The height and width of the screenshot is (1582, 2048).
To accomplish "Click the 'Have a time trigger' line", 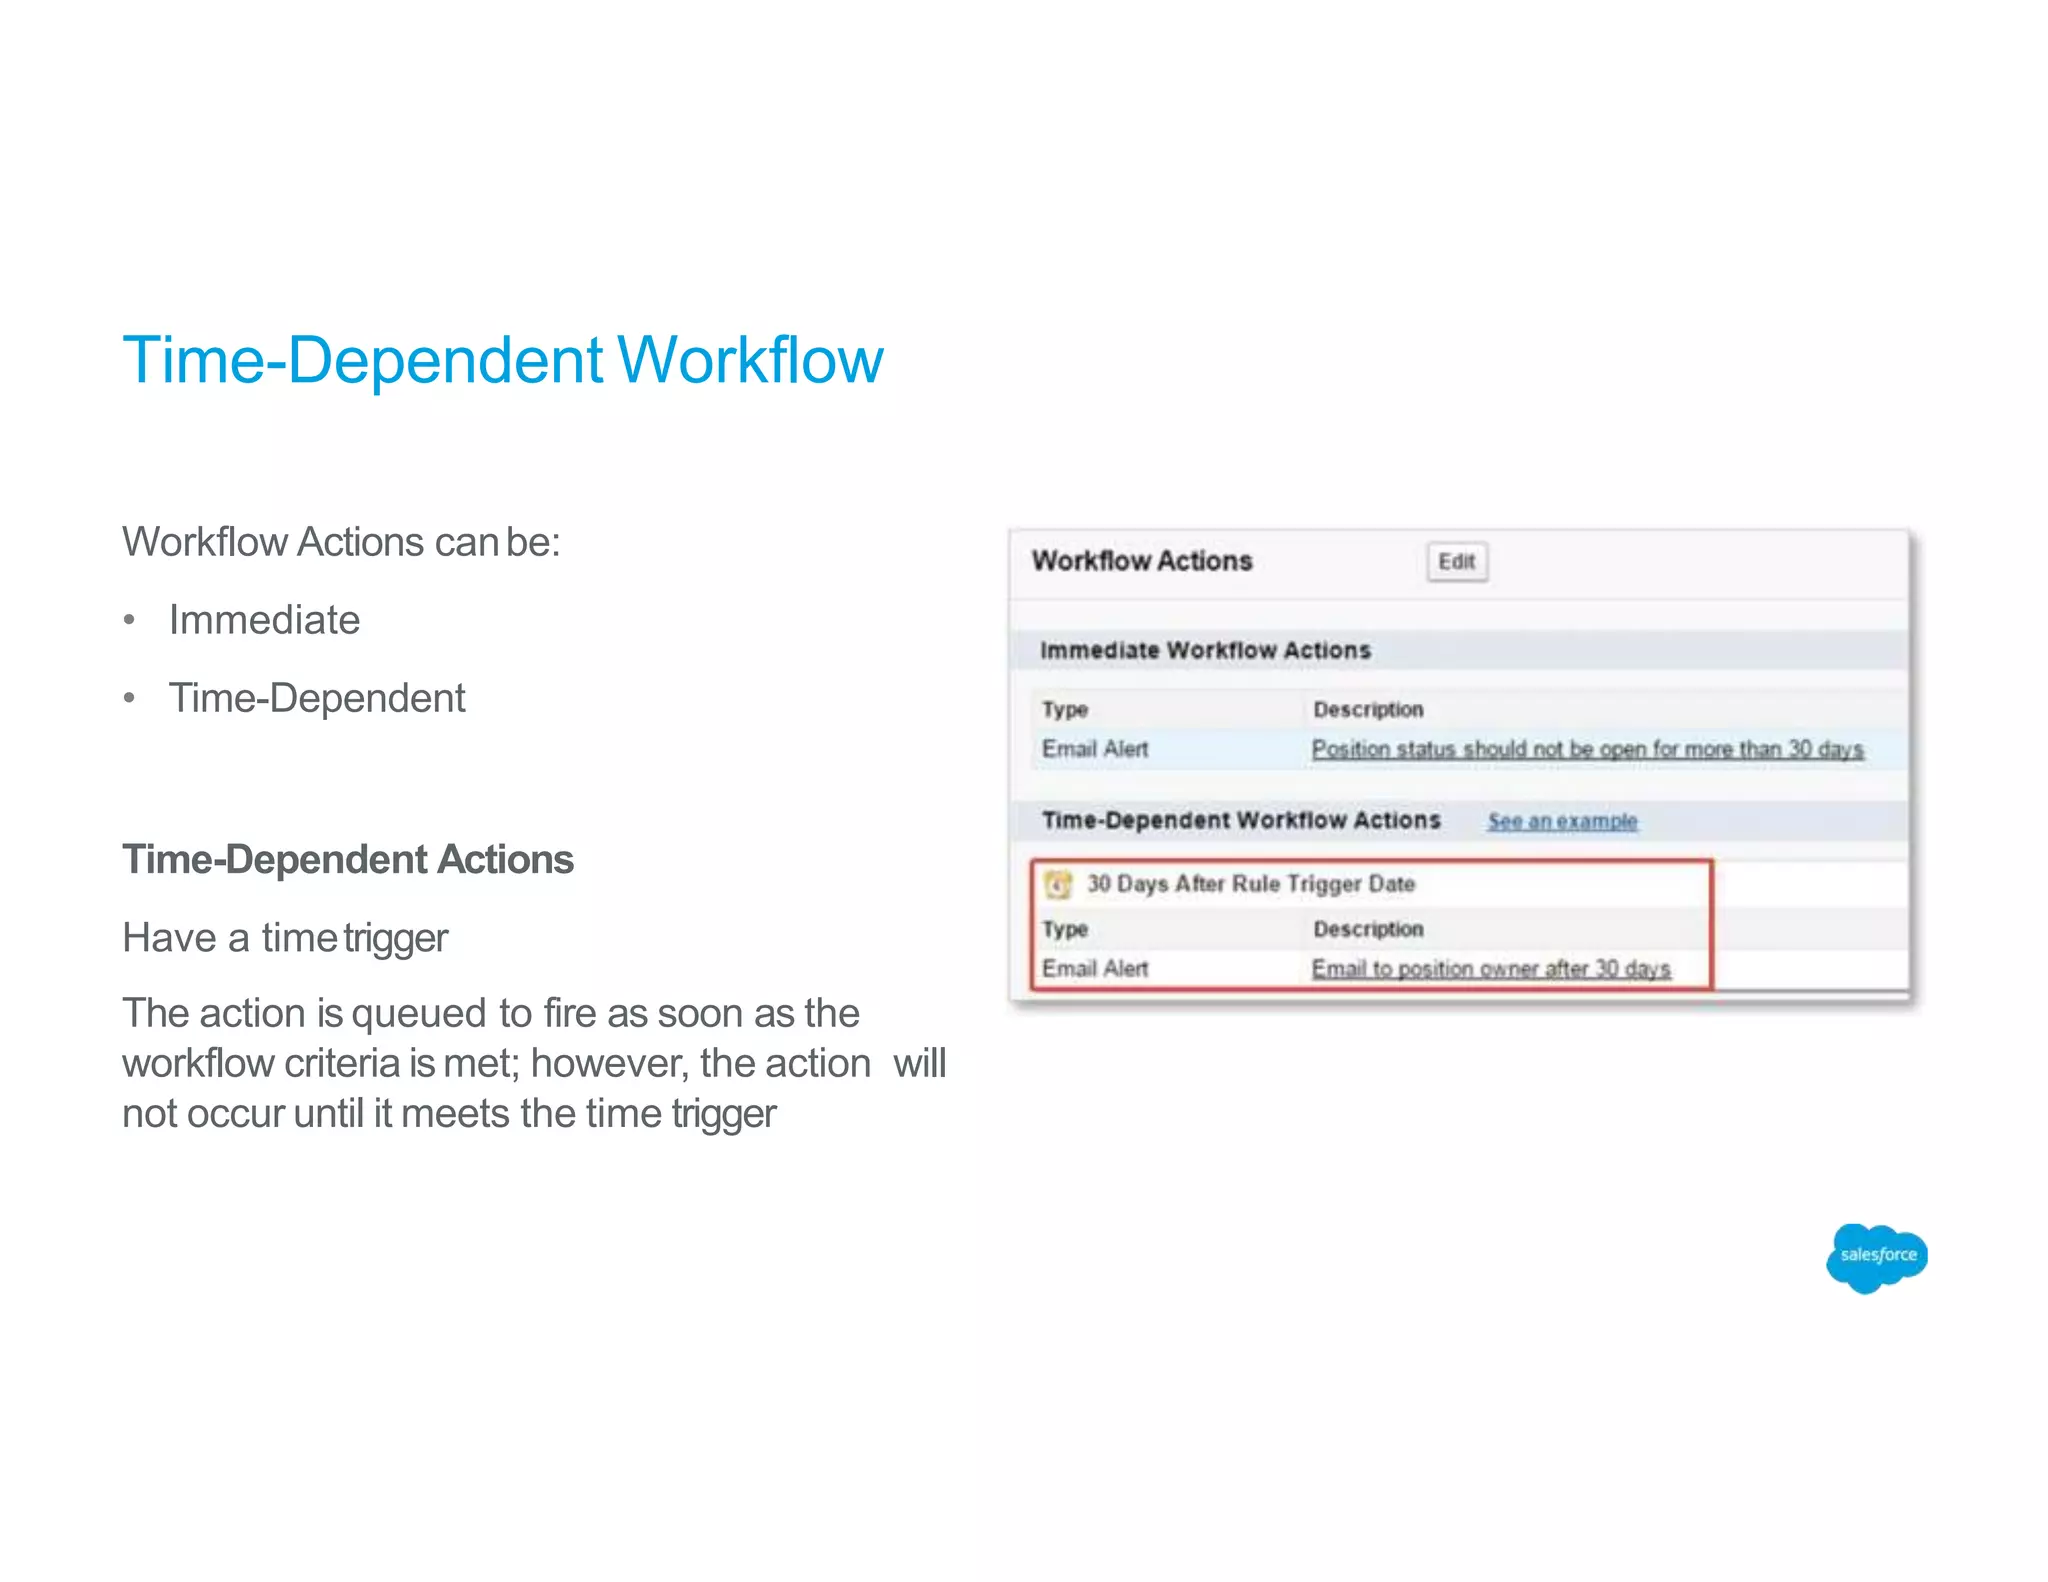I will point(285,938).
